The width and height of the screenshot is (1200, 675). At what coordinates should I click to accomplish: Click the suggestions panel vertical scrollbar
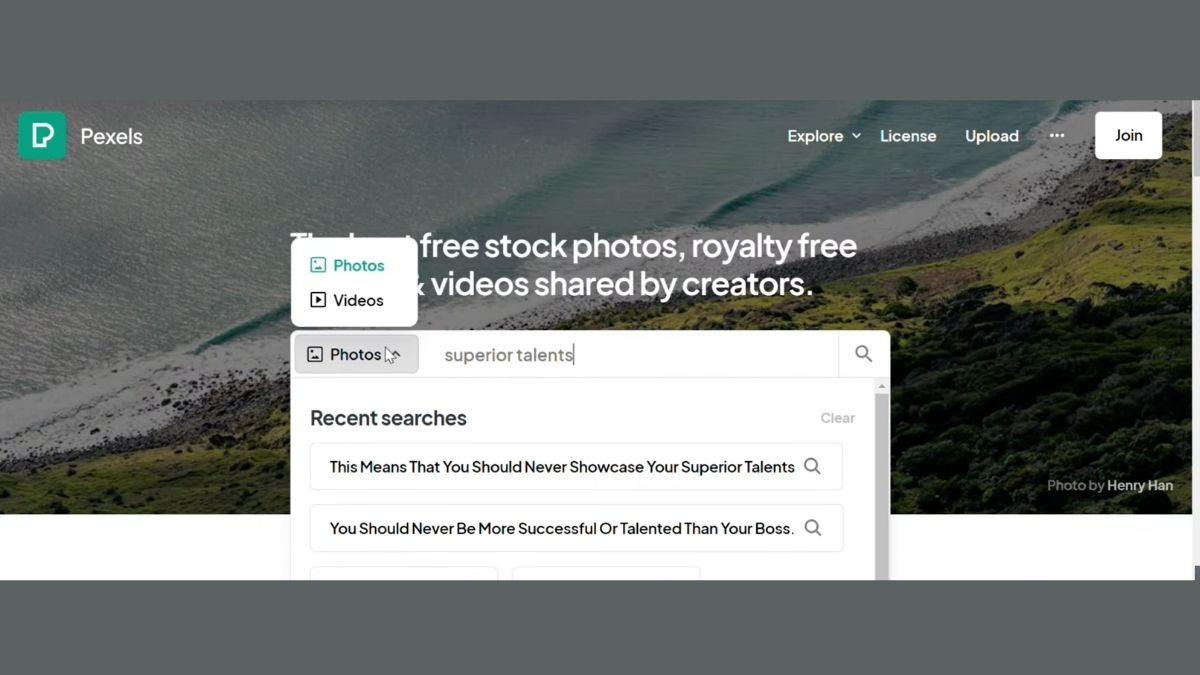pos(881,480)
